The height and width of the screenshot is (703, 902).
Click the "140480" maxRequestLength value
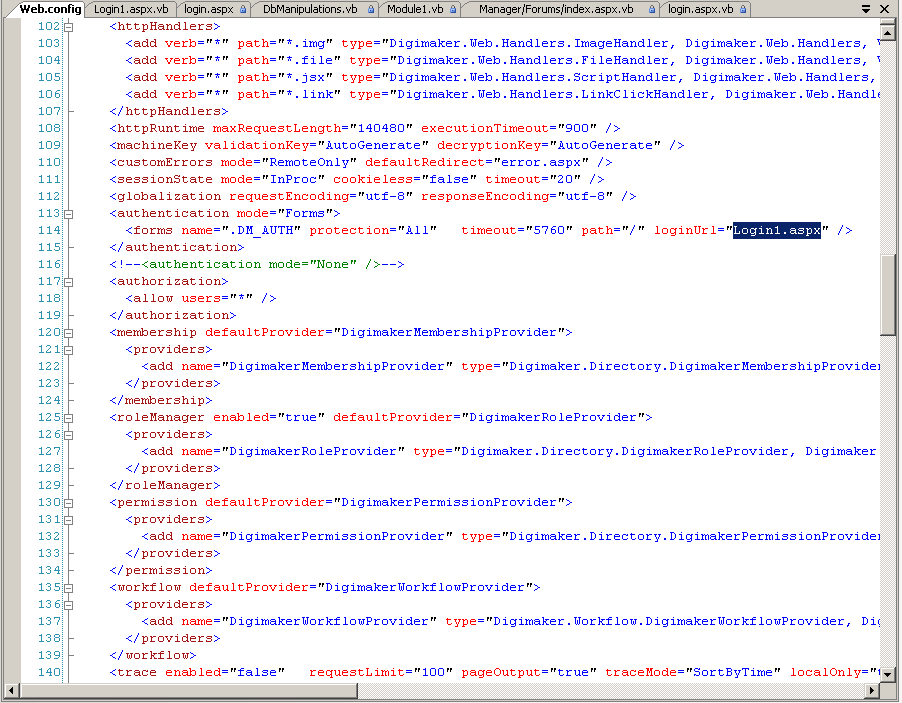(381, 128)
